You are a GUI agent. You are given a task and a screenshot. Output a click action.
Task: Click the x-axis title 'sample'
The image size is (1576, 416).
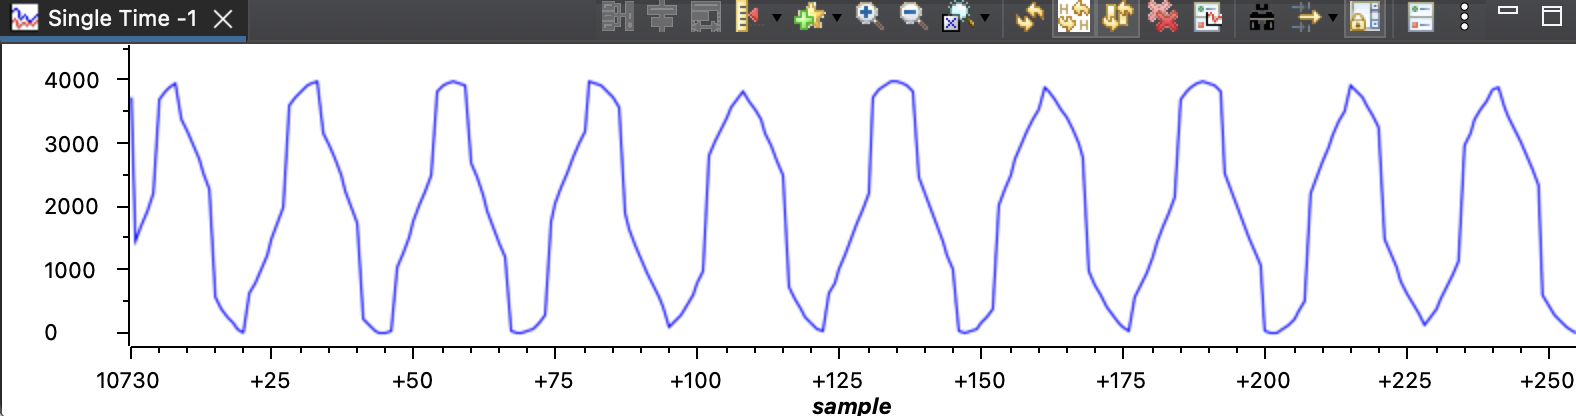point(851,405)
